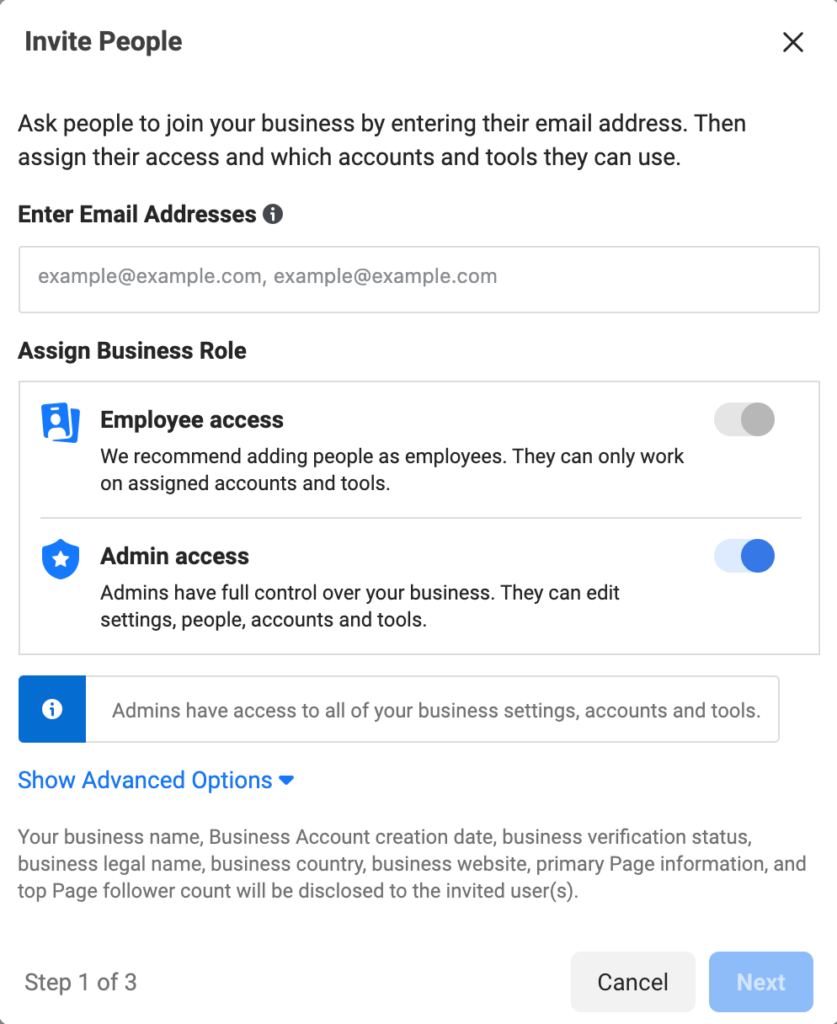Viewport: 837px width, 1024px height.
Task: Expand Show Advanced Options
Action: click(x=156, y=780)
